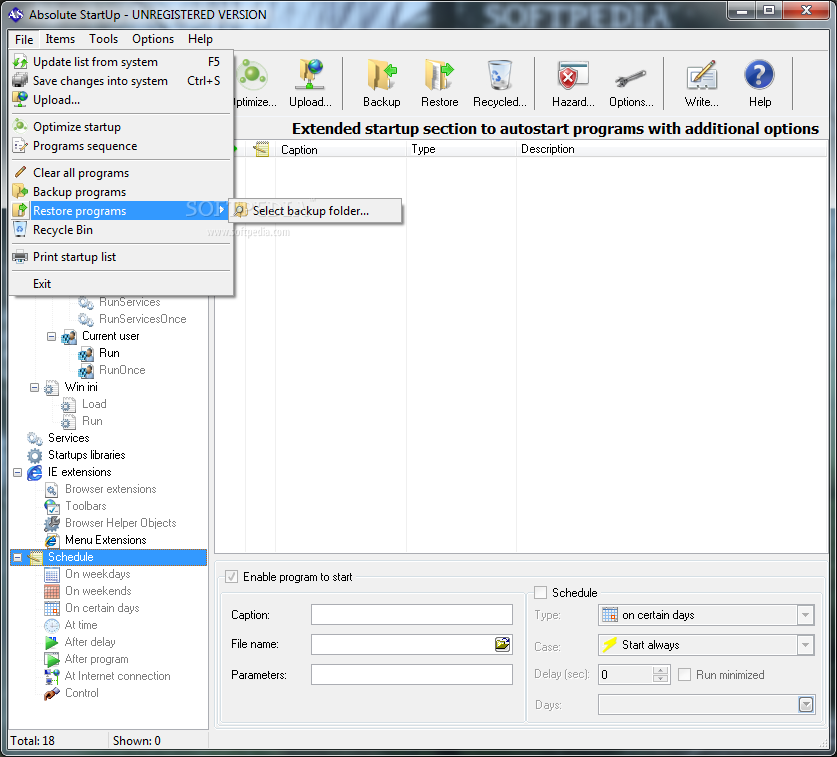
Task: Click the Delay (sec) value field
Action: coord(626,675)
